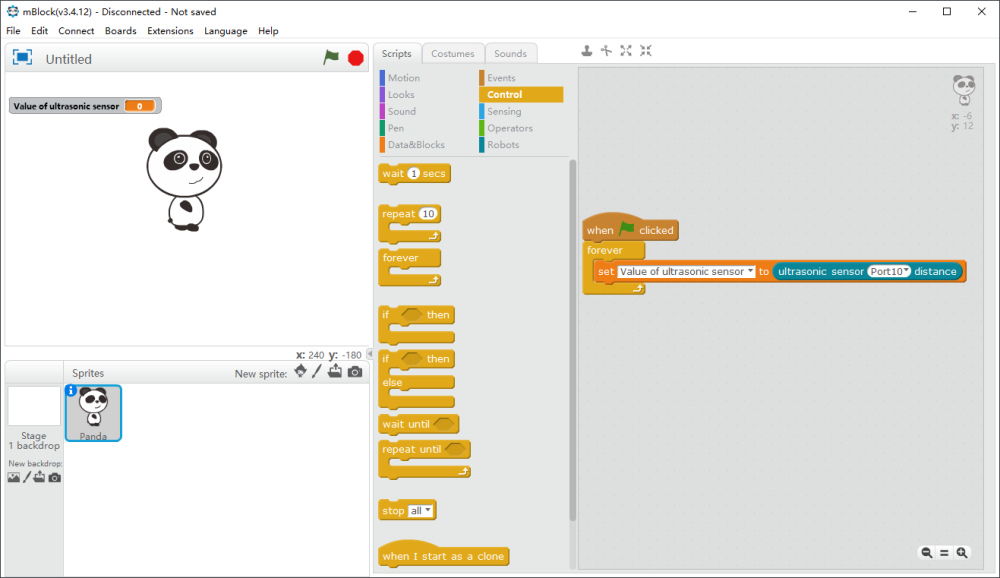The image size is (1000, 578).
Task: Open the File menu
Action: pos(13,31)
